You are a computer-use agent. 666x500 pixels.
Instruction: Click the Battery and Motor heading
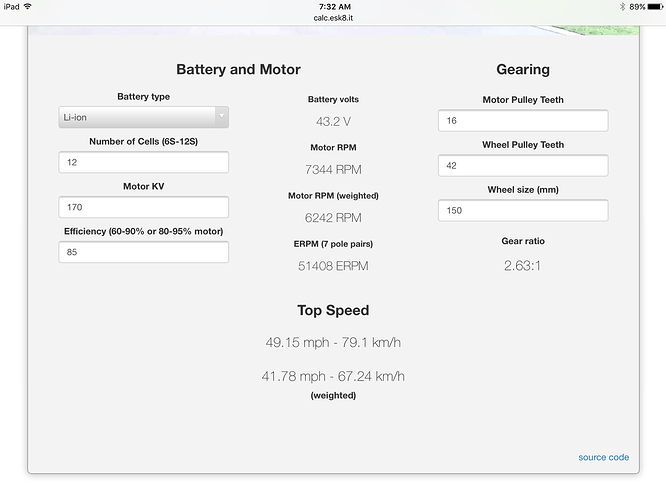238,70
